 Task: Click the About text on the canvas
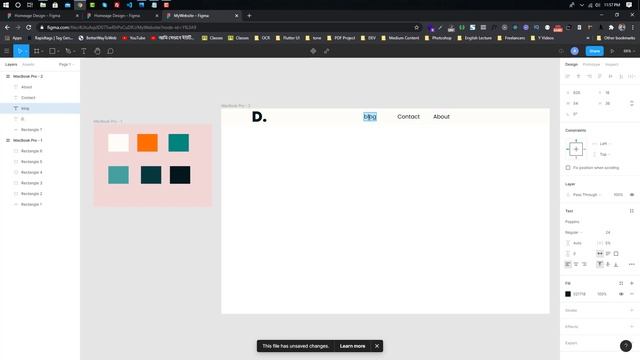[x=441, y=117]
